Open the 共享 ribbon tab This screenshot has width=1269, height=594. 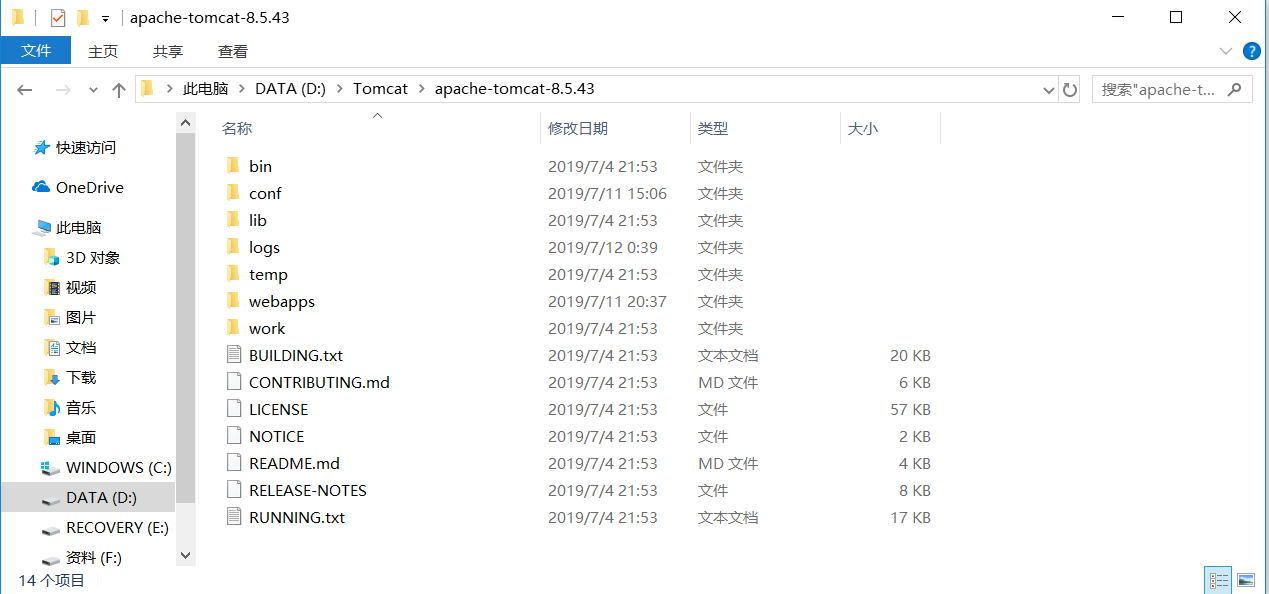pos(167,51)
